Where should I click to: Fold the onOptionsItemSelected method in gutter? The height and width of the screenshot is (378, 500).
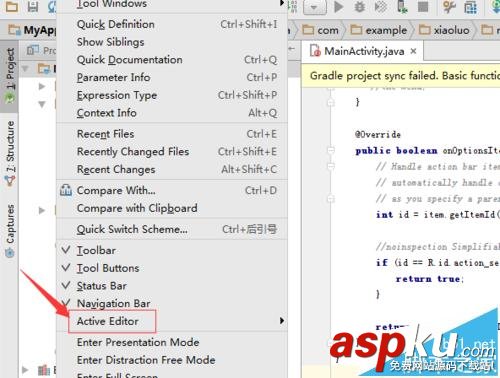331,150
